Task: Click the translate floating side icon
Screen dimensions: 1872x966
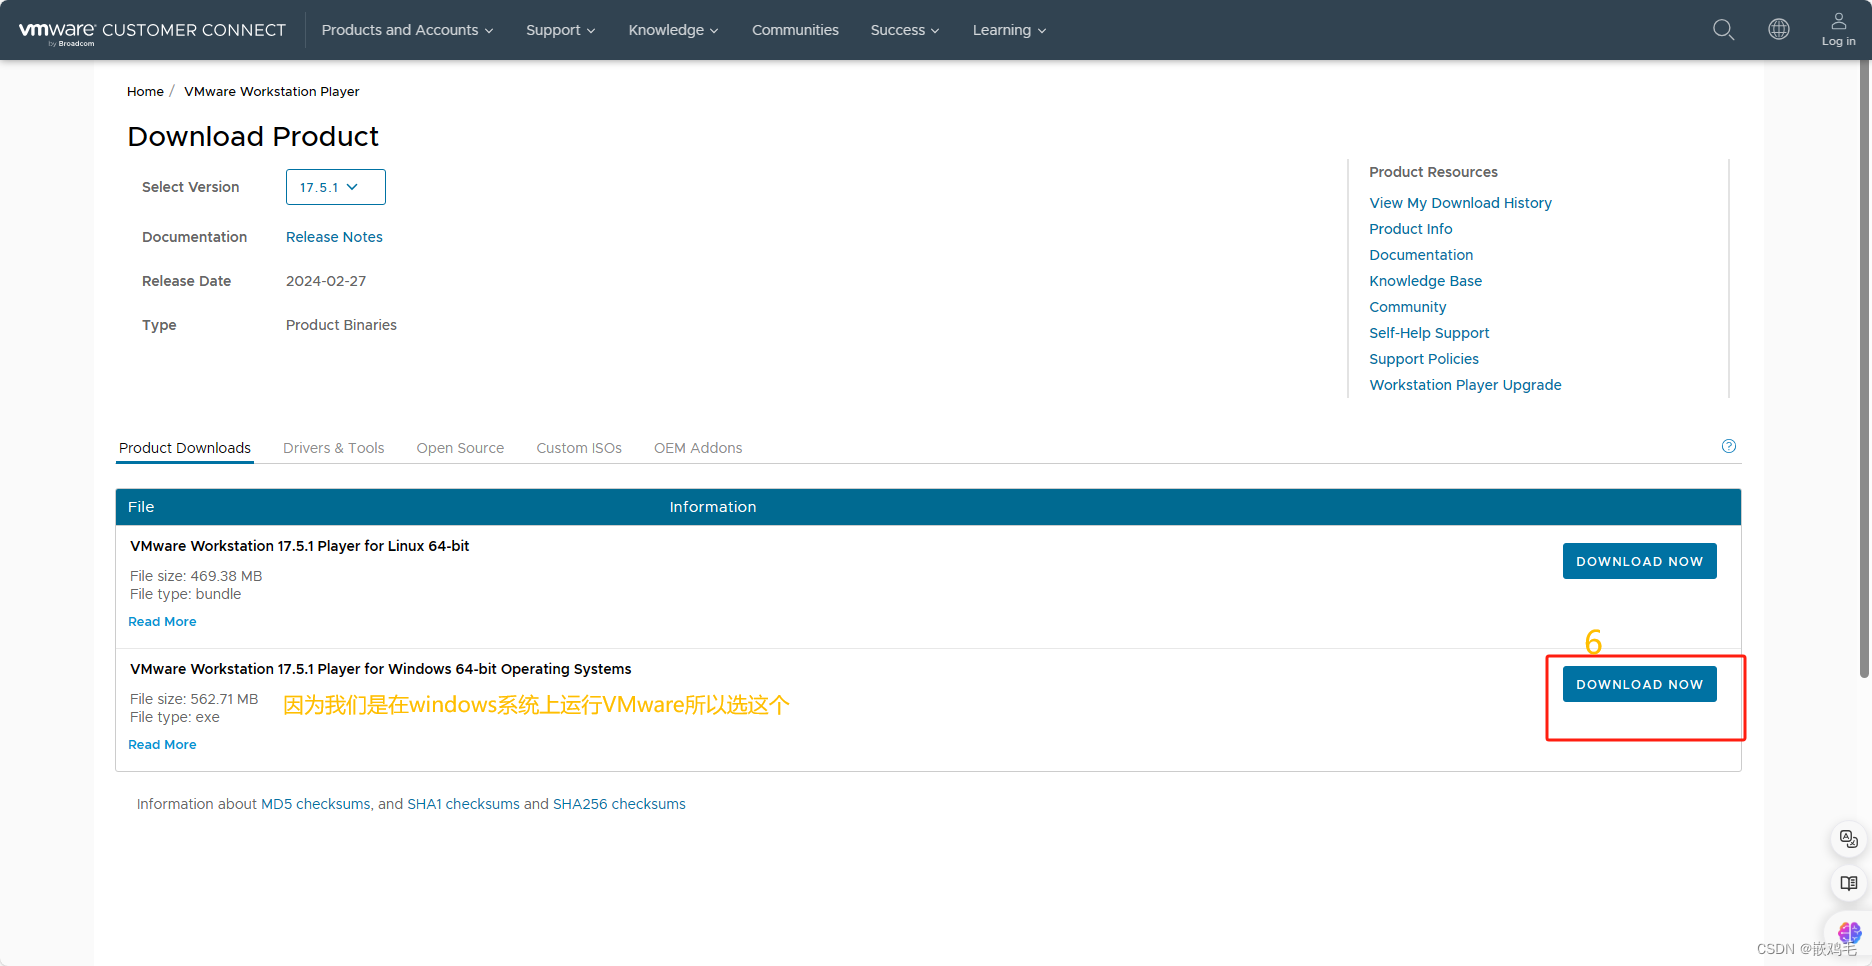Action: click(1849, 838)
